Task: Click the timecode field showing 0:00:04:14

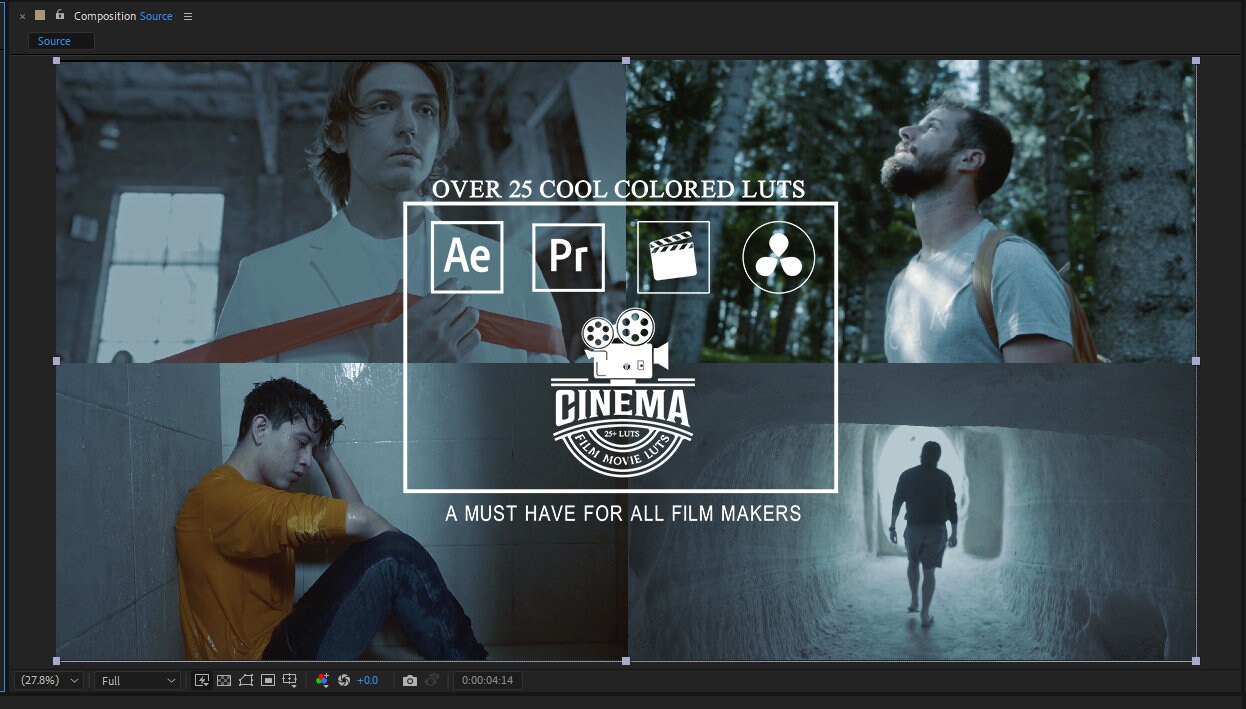Action: pos(487,680)
